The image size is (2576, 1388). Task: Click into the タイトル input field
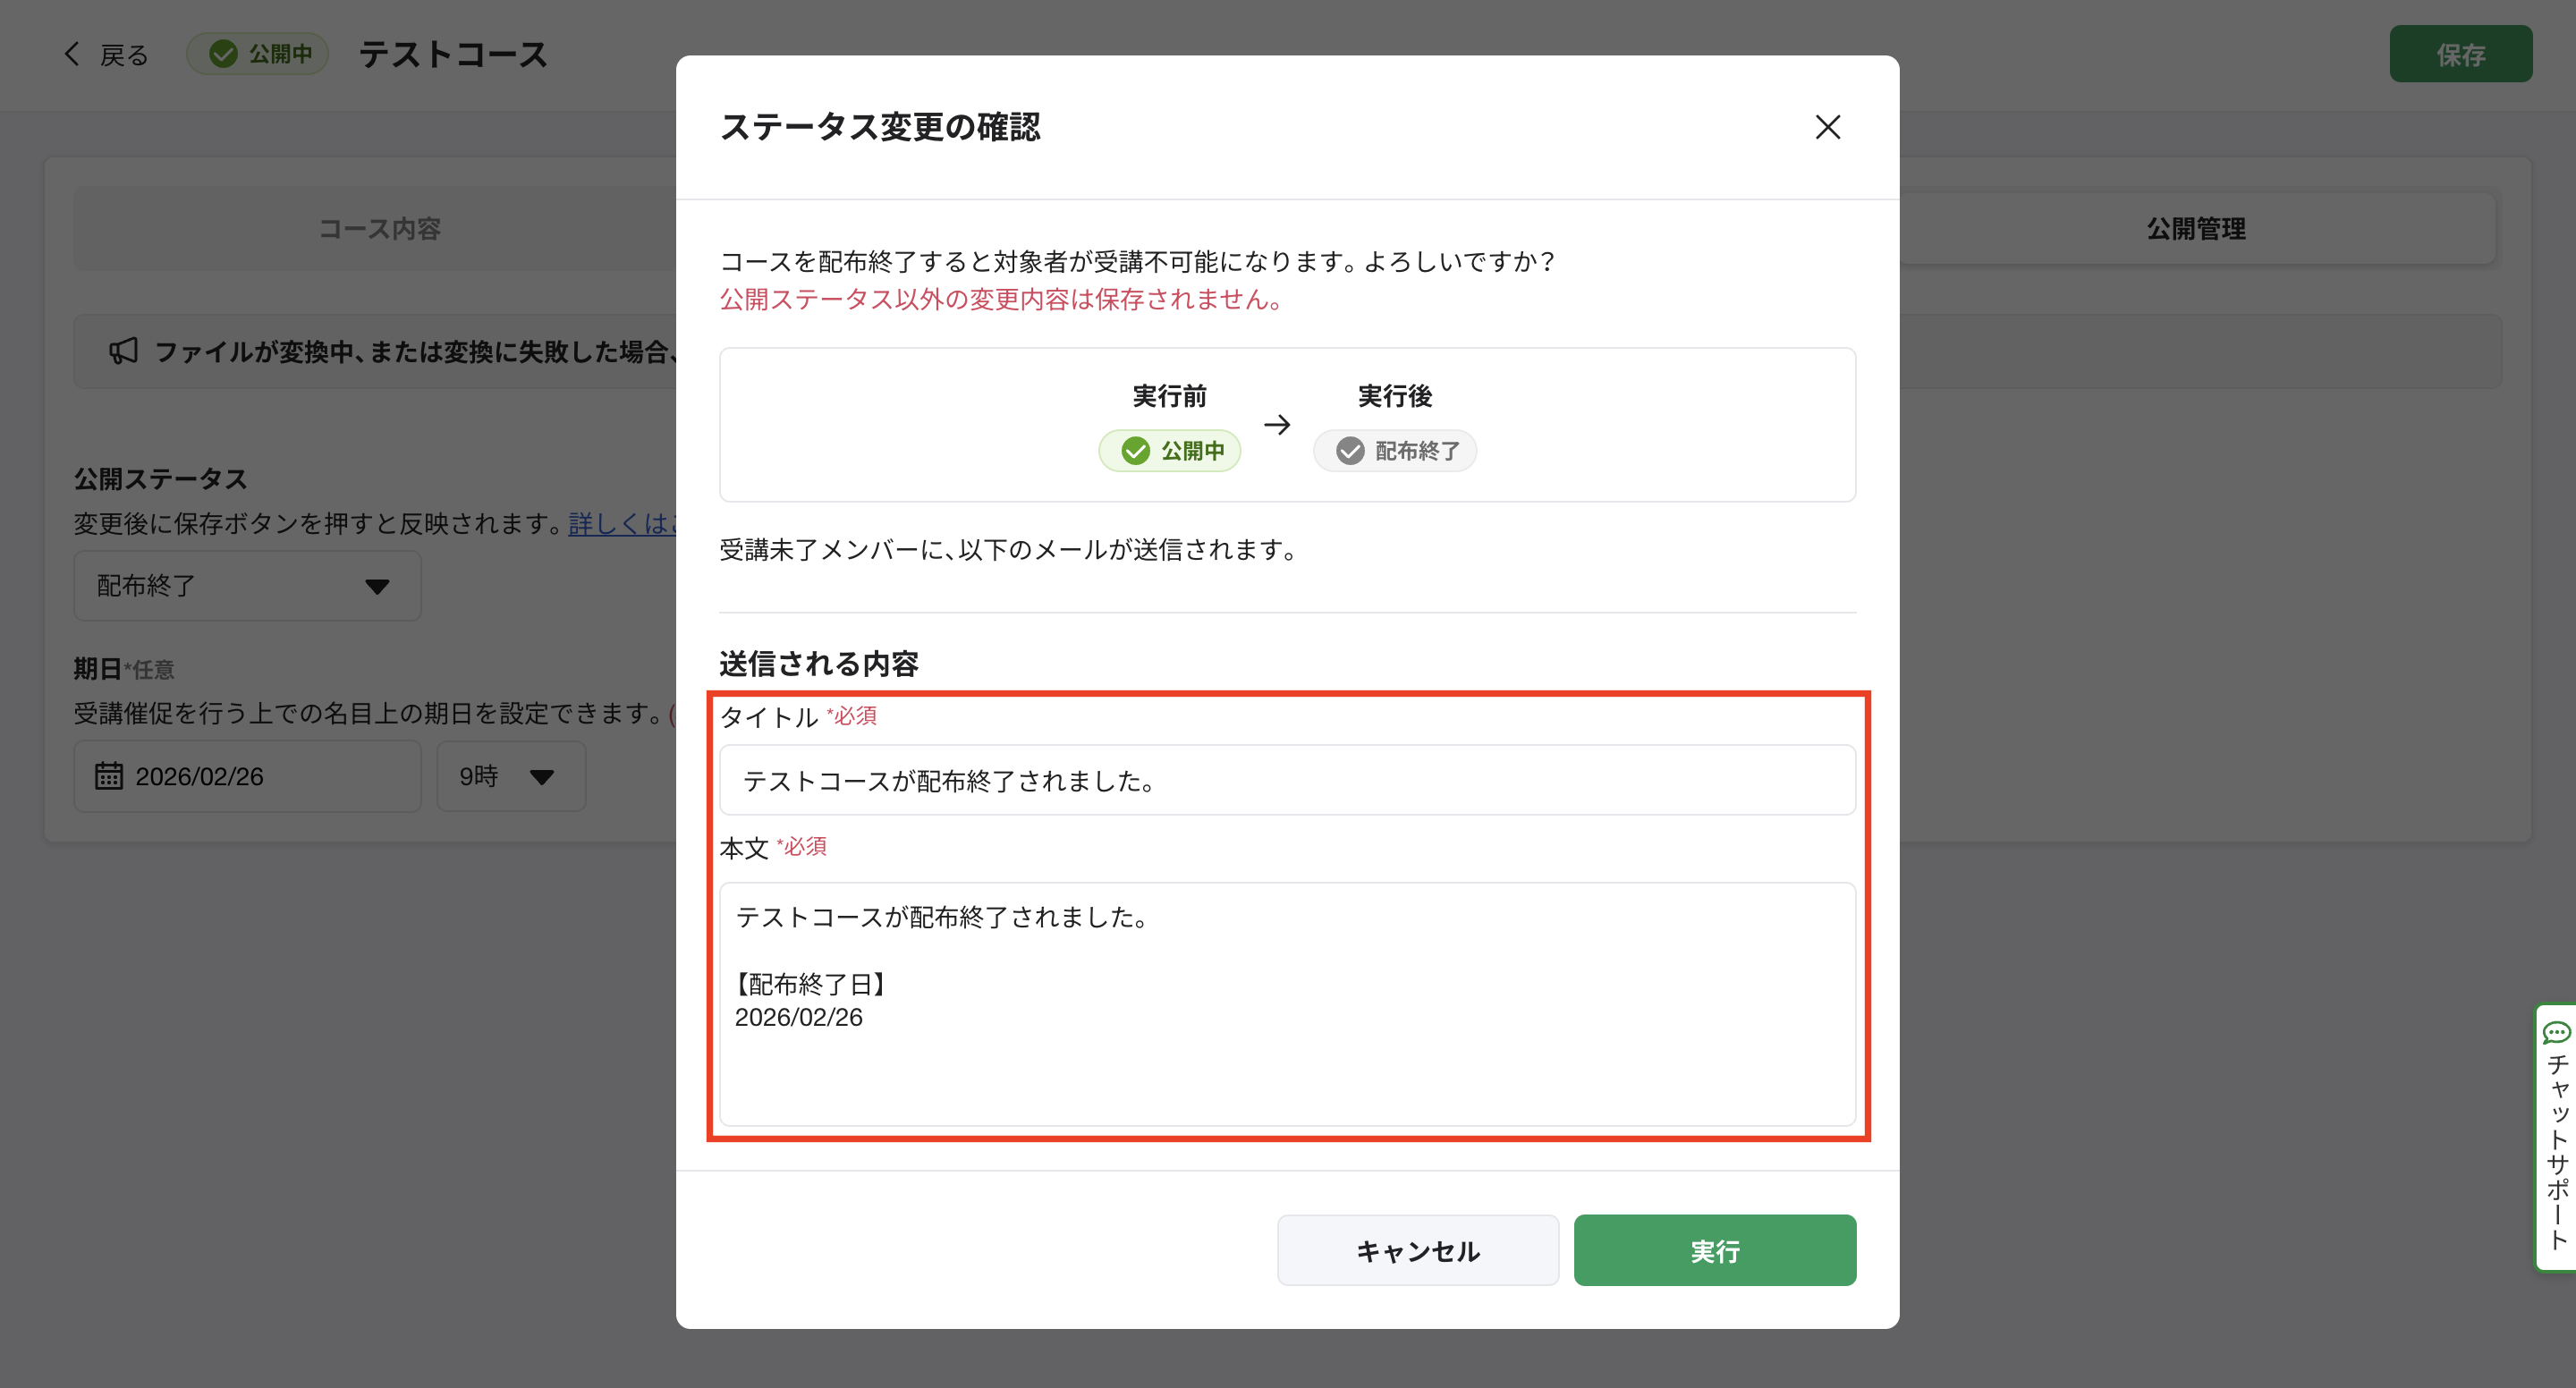[1287, 780]
